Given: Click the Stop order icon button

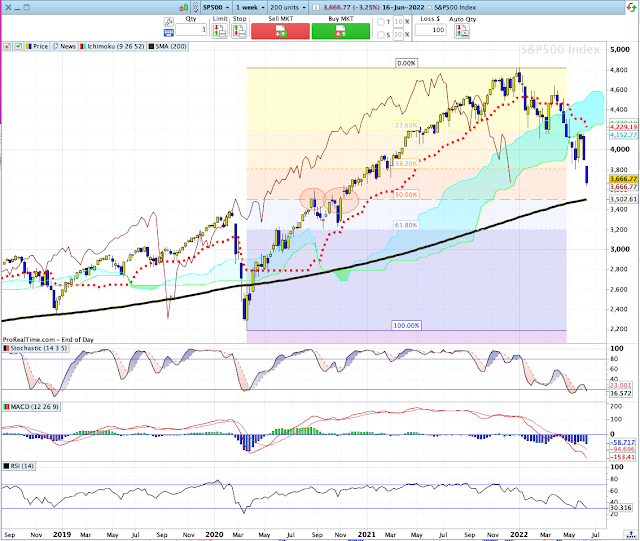Looking at the screenshot, I should coord(239,31).
